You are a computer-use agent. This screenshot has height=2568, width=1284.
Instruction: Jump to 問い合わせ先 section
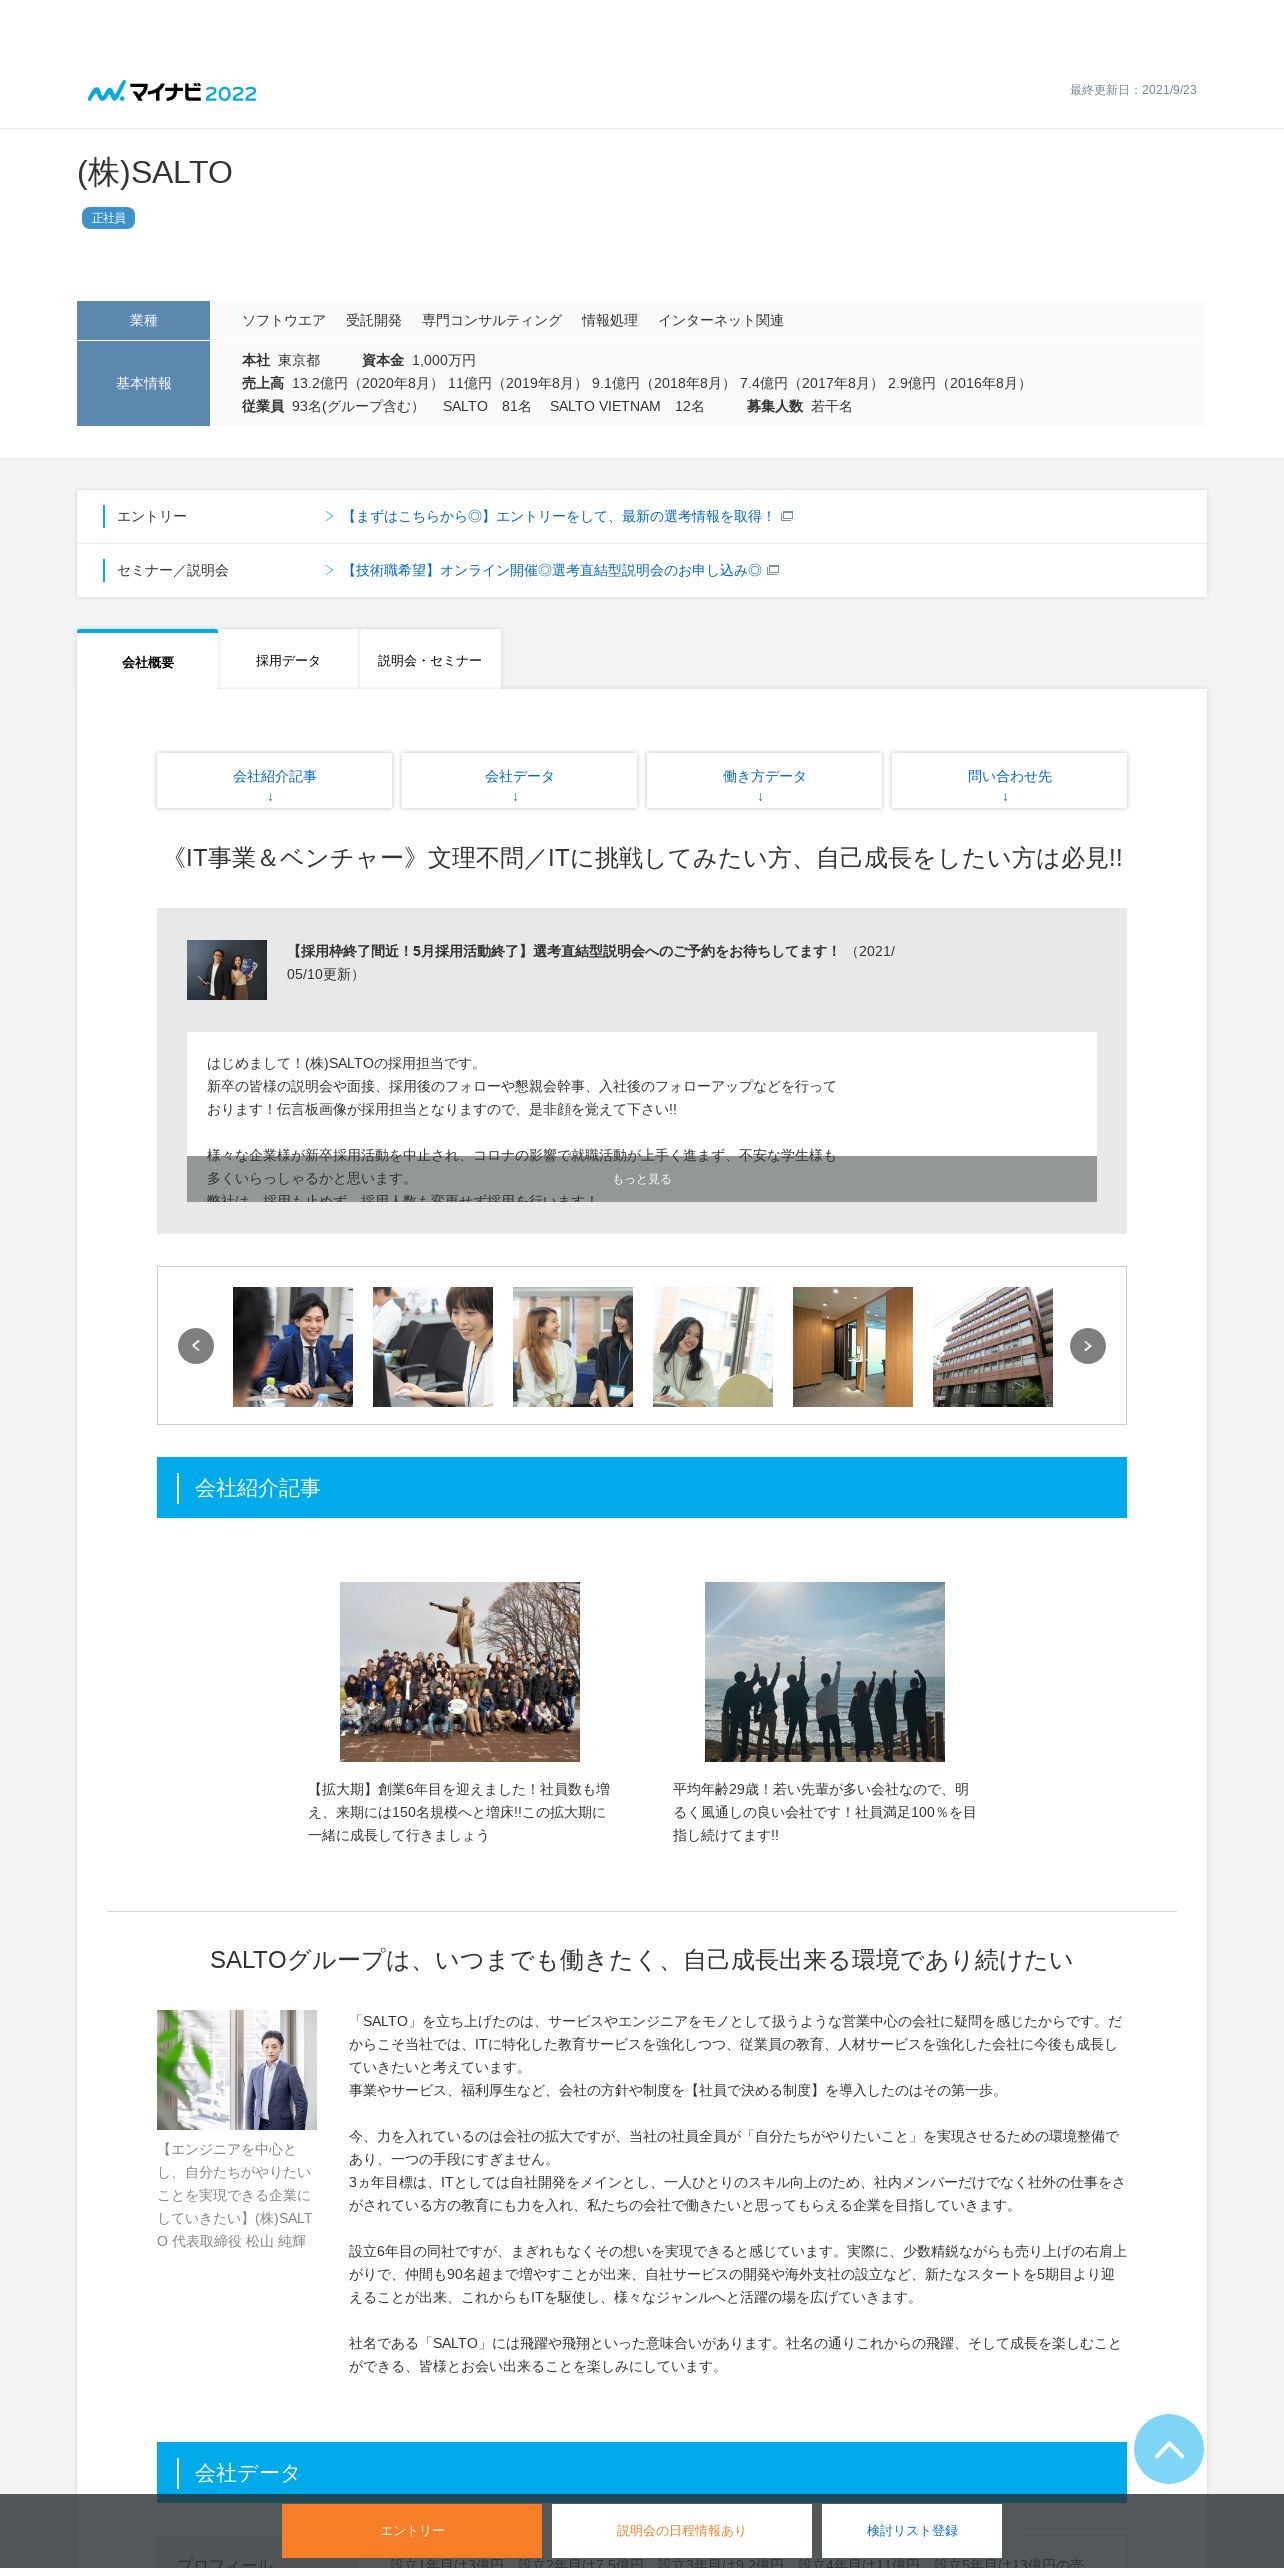(x=1009, y=780)
